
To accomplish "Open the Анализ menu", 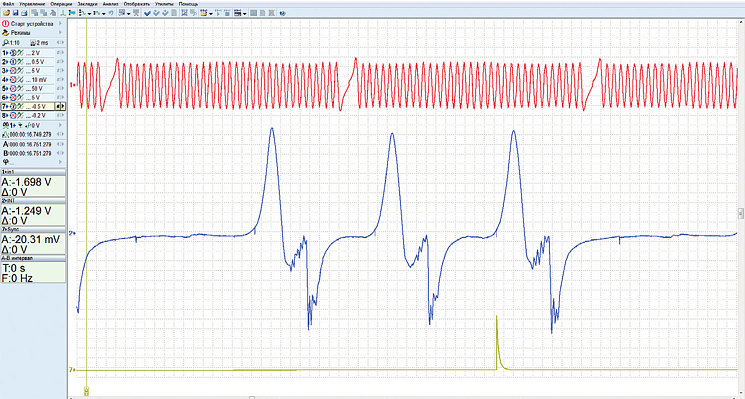I will (x=111, y=4).
